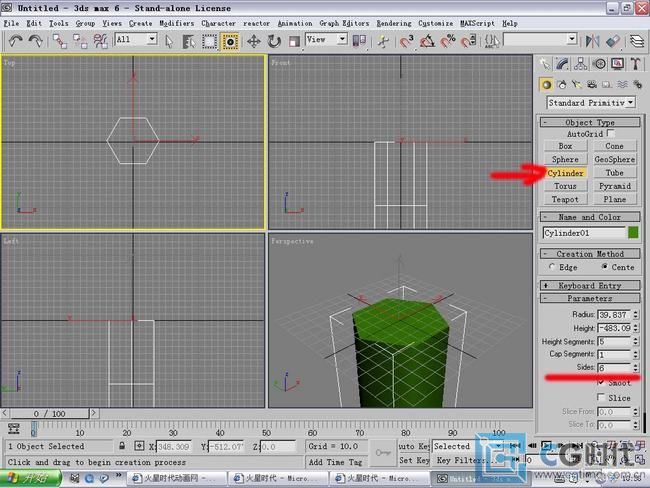This screenshot has width=650, height=488.
Task: Open the Graph Editors menu
Action: [x=344, y=23]
